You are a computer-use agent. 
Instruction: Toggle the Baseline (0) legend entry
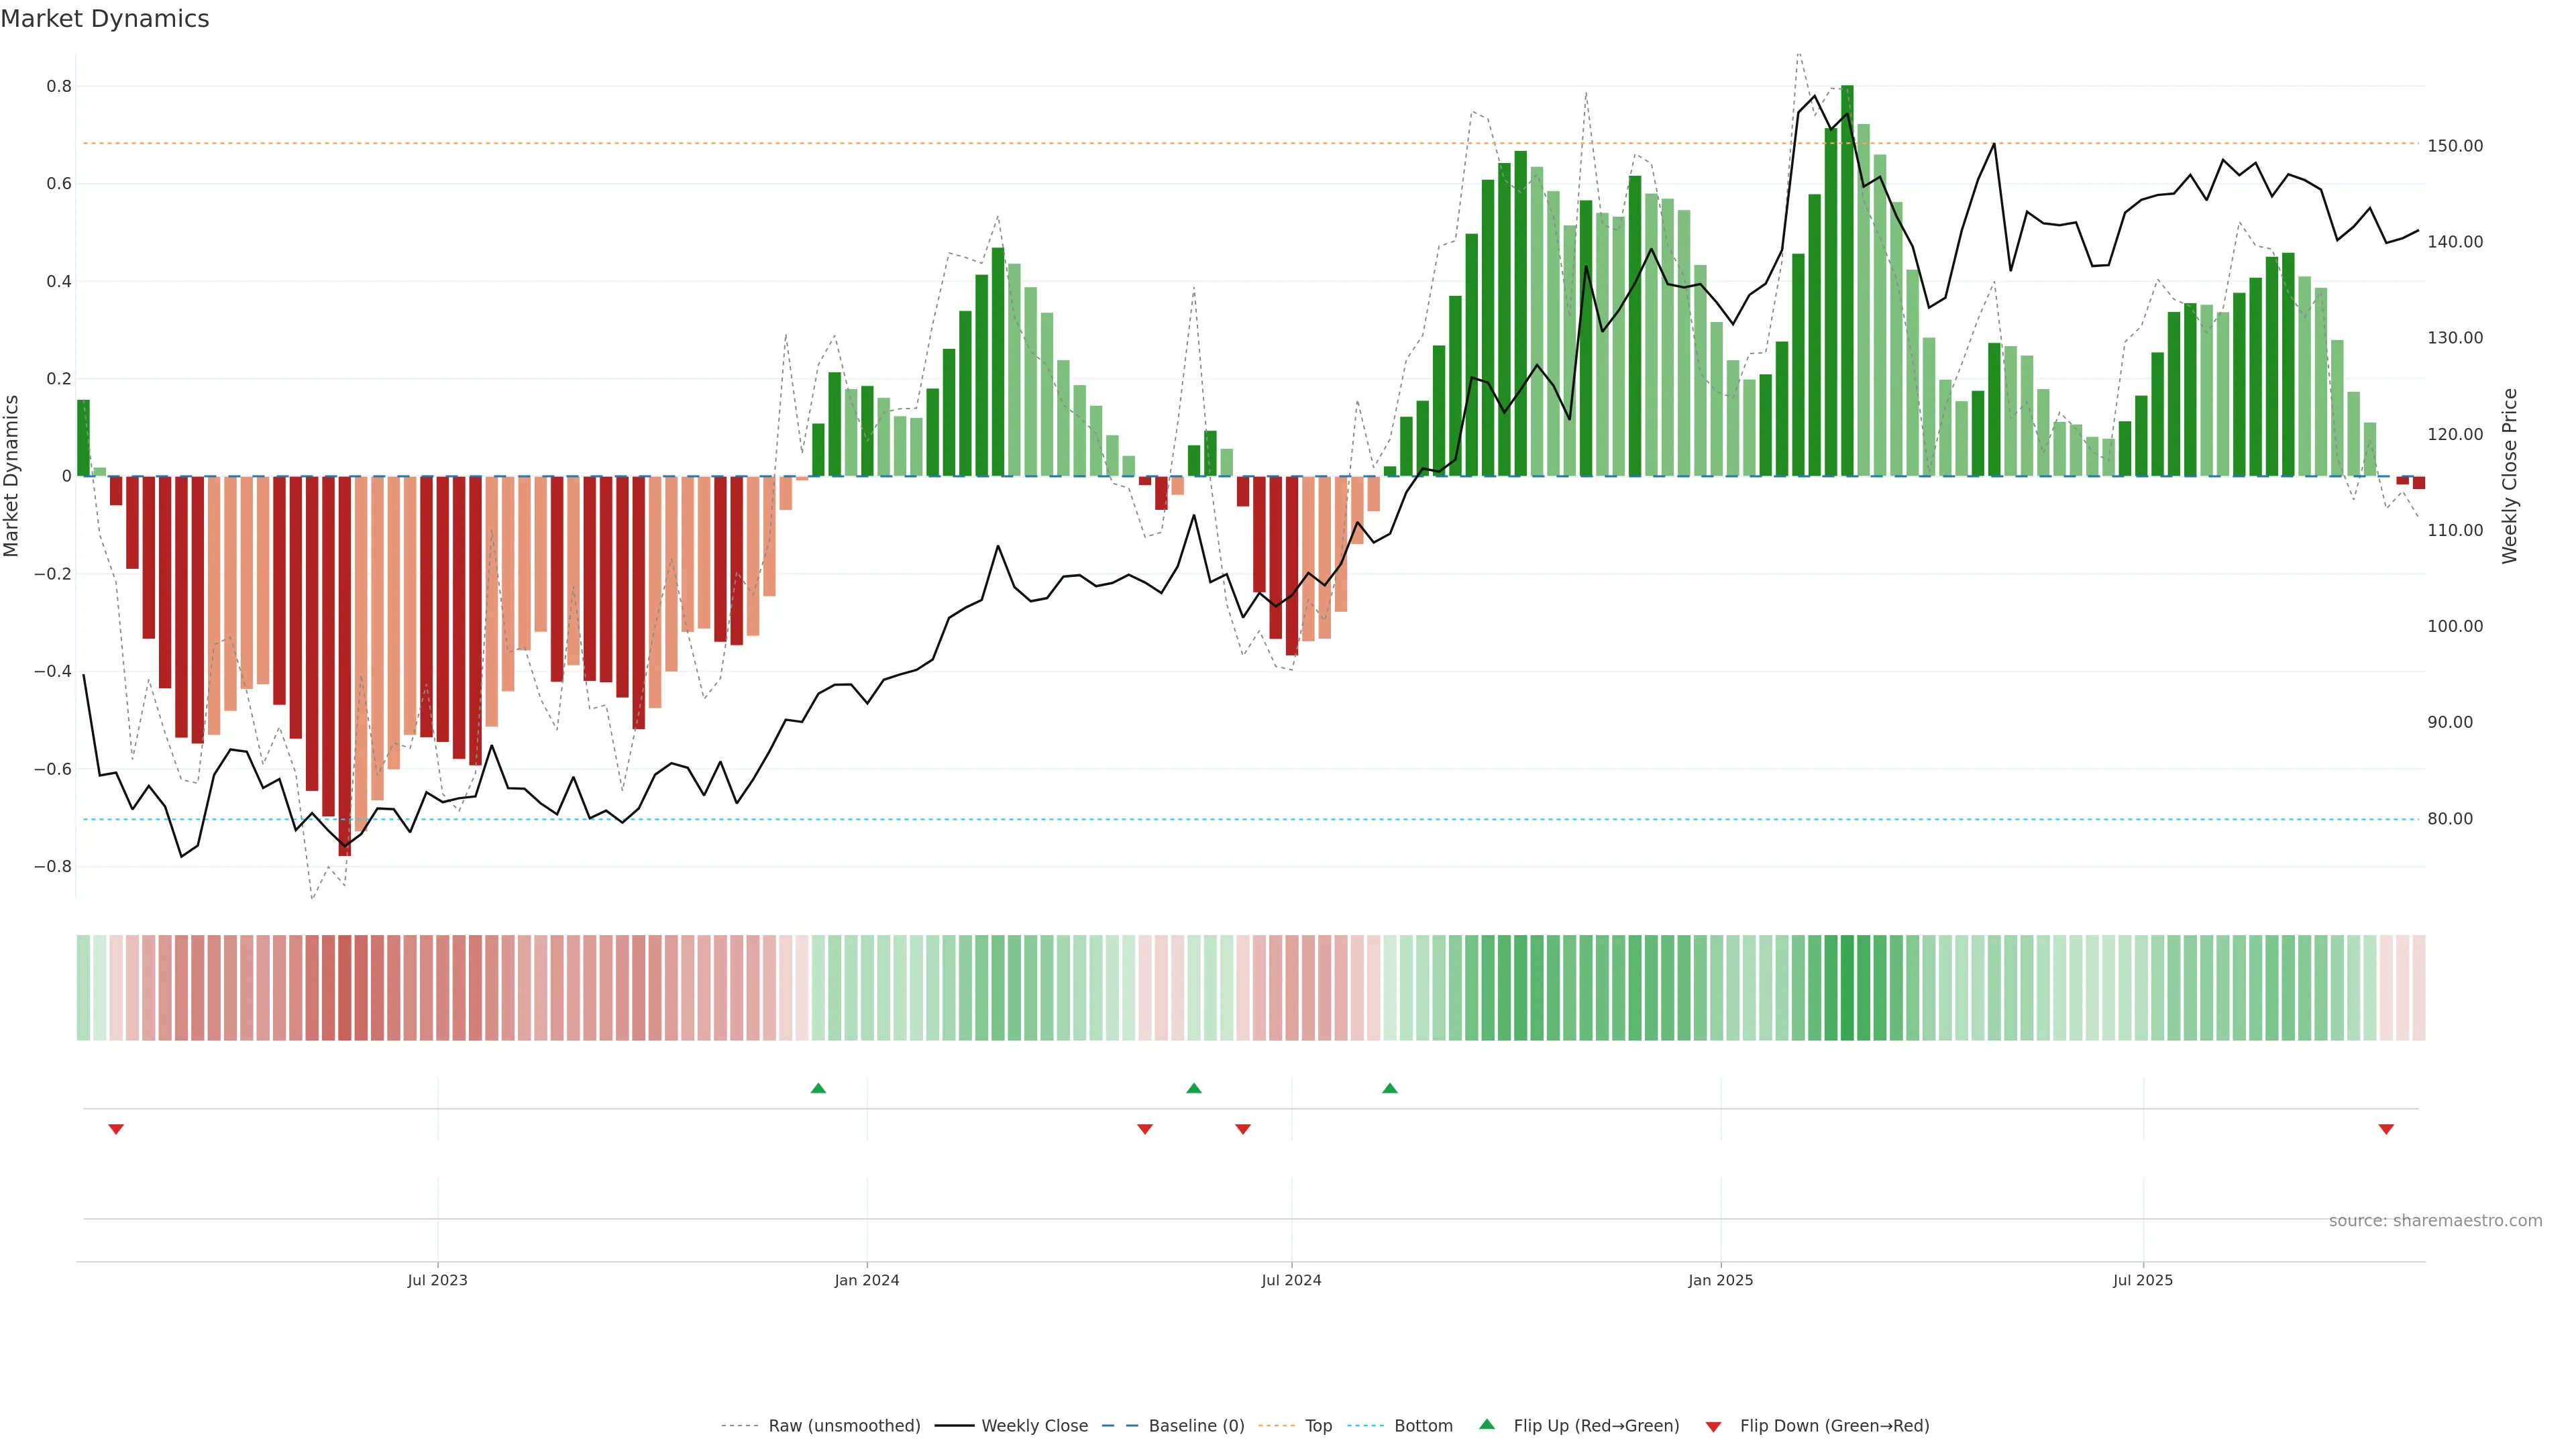[1196, 1426]
